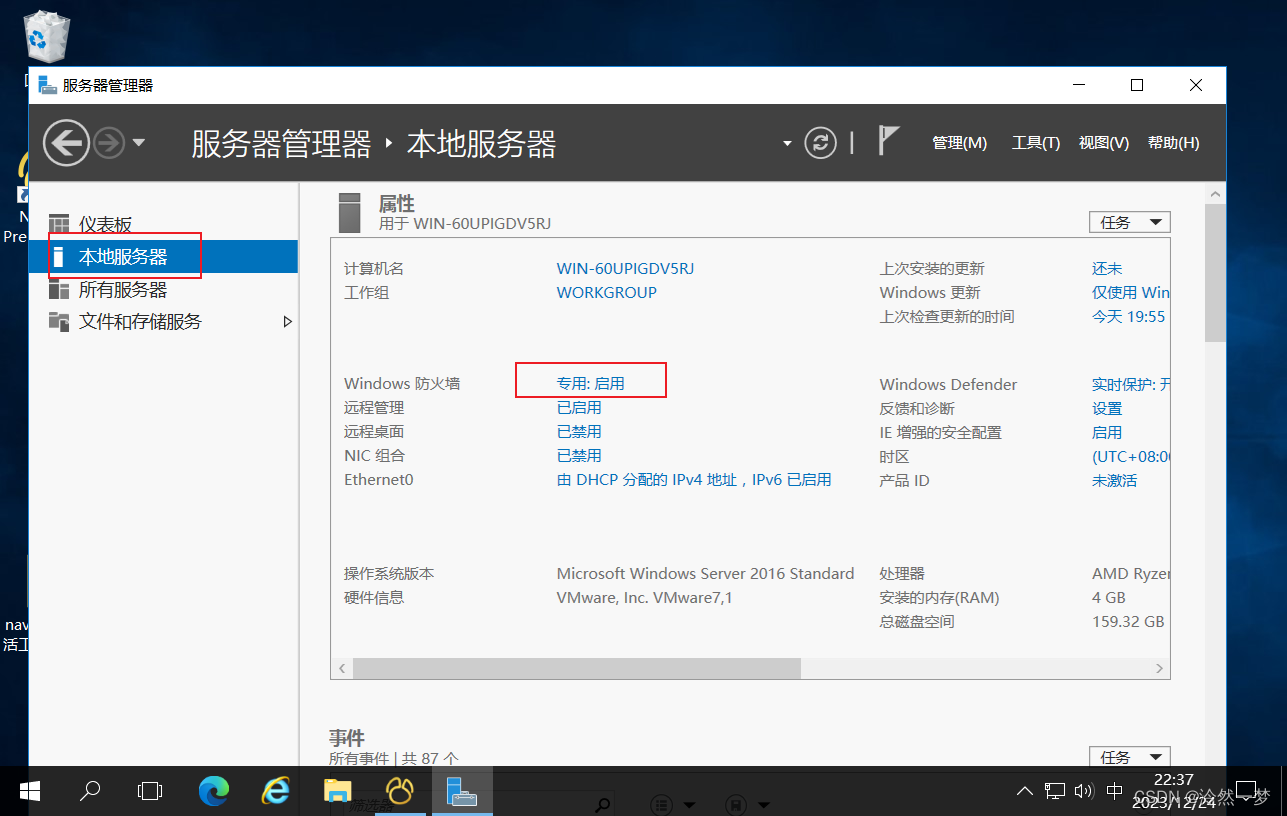This screenshot has height=816, width=1287.
Task: Open Server Manager notifications flag
Action: pos(888,142)
